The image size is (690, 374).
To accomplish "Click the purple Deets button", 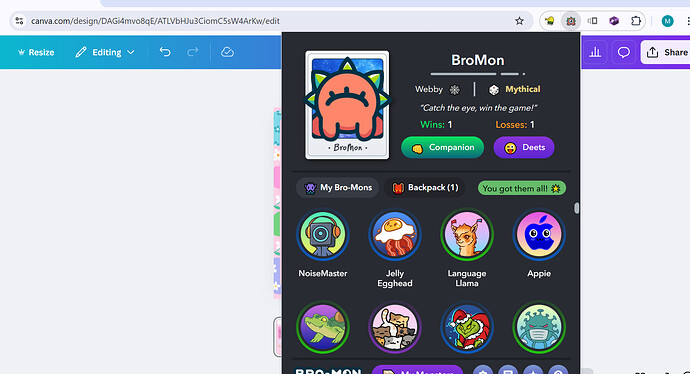I will (x=524, y=147).
